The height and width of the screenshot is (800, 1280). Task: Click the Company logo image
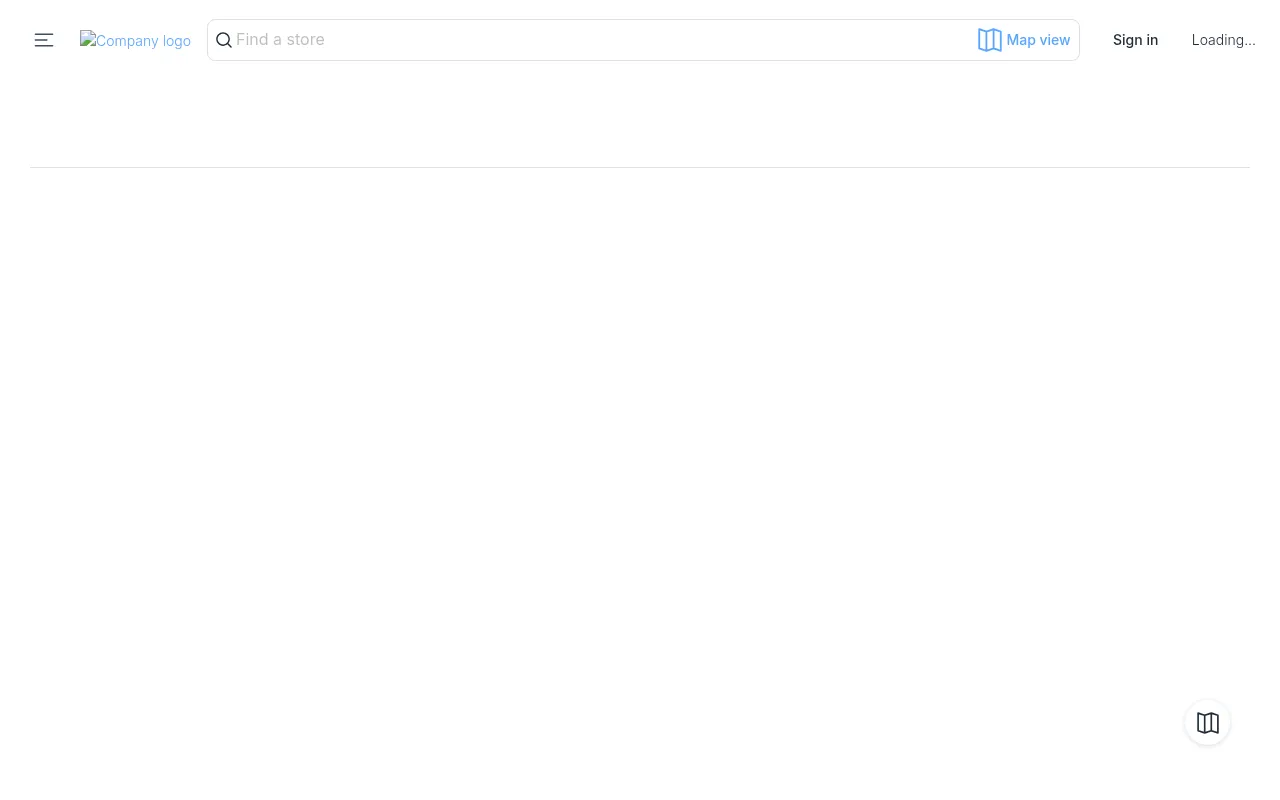[135, 41]
